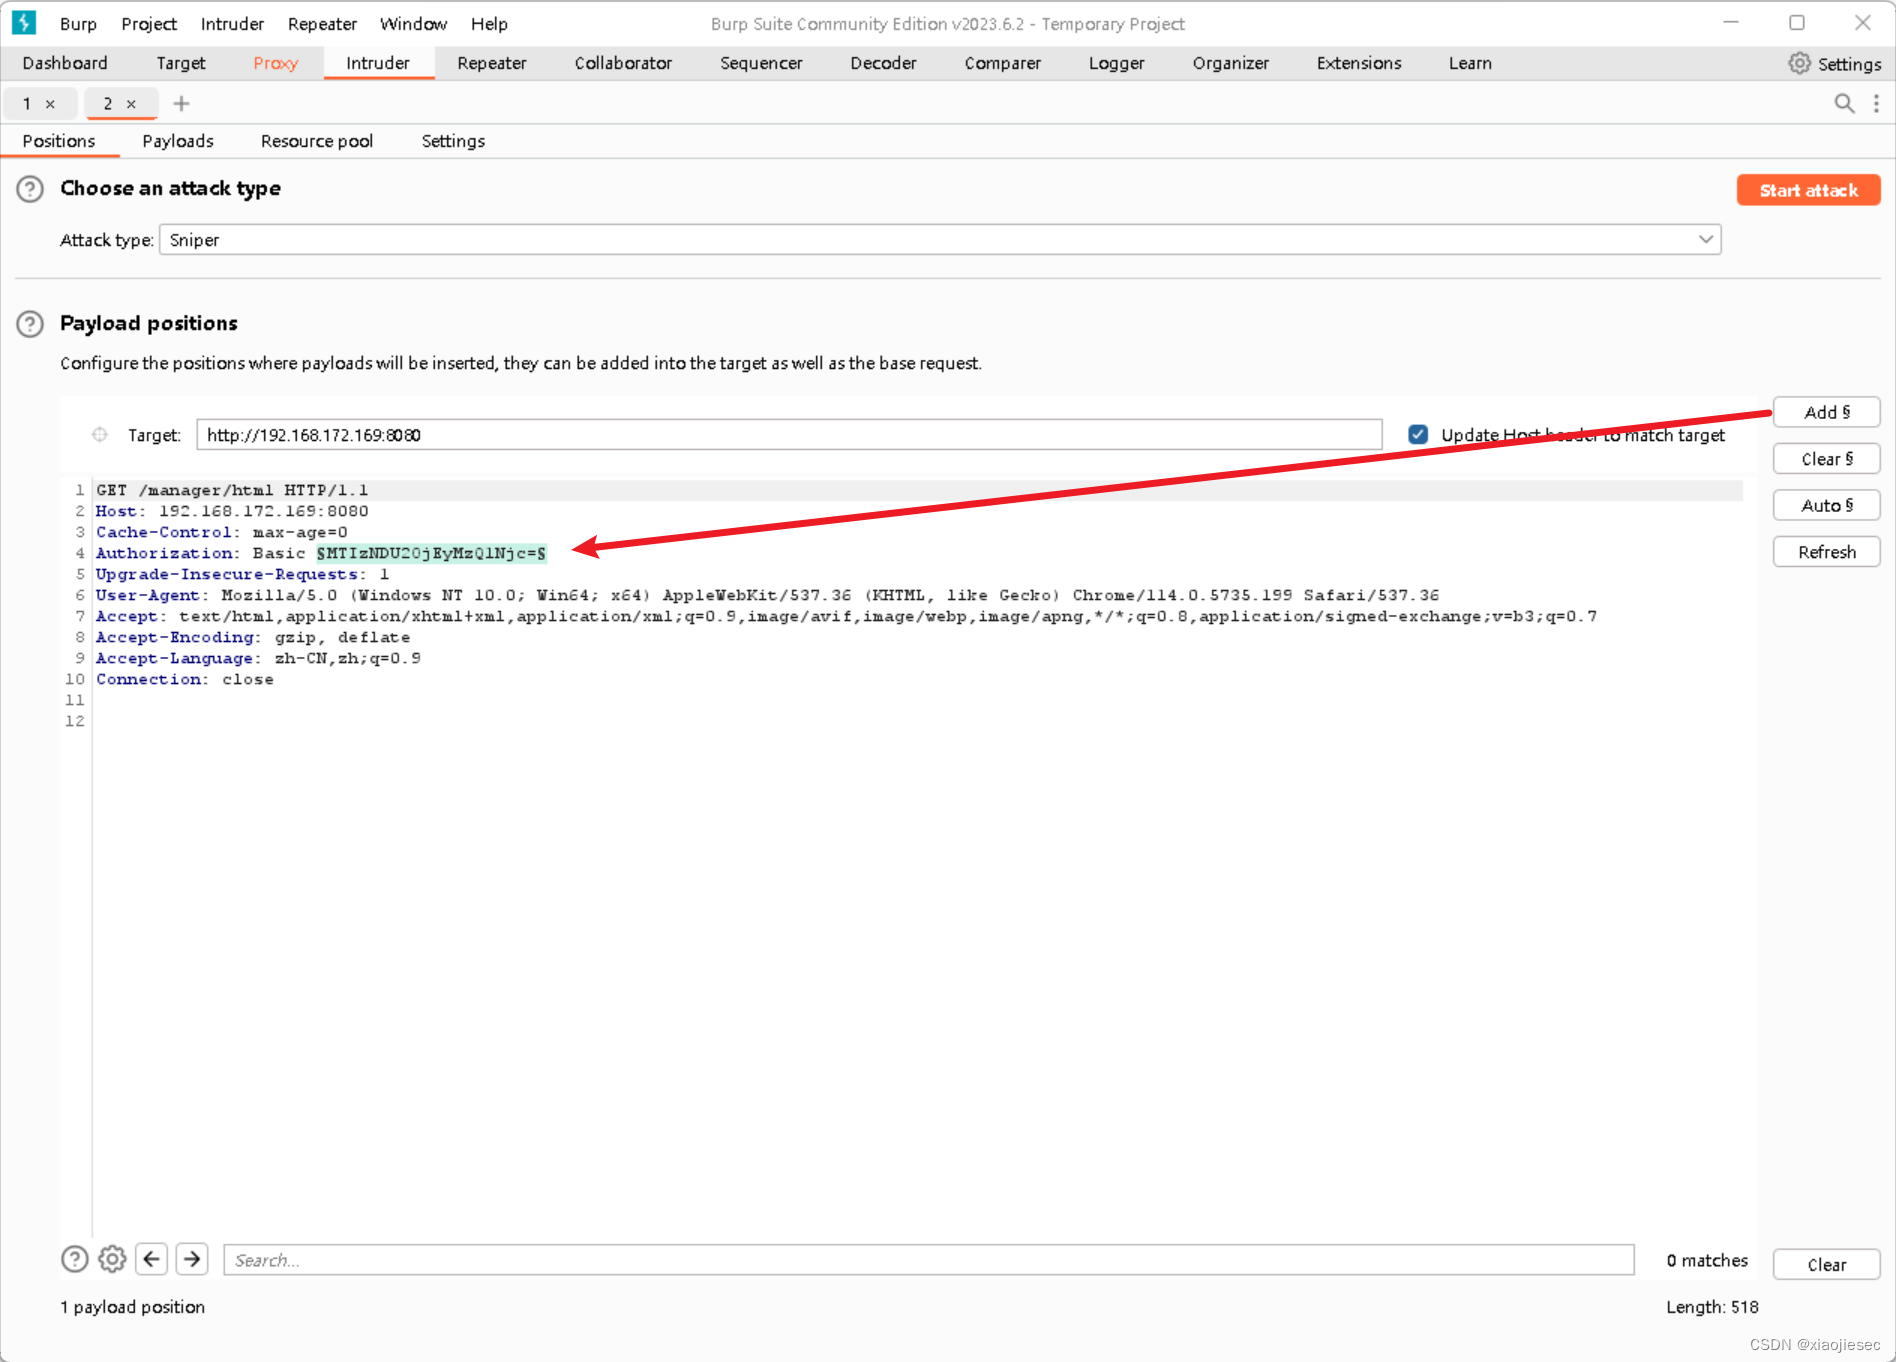The height and width of the screenshot is (1362, 1896).
Task: Click the three-dot options icon top right
Action: [1877, 102]
